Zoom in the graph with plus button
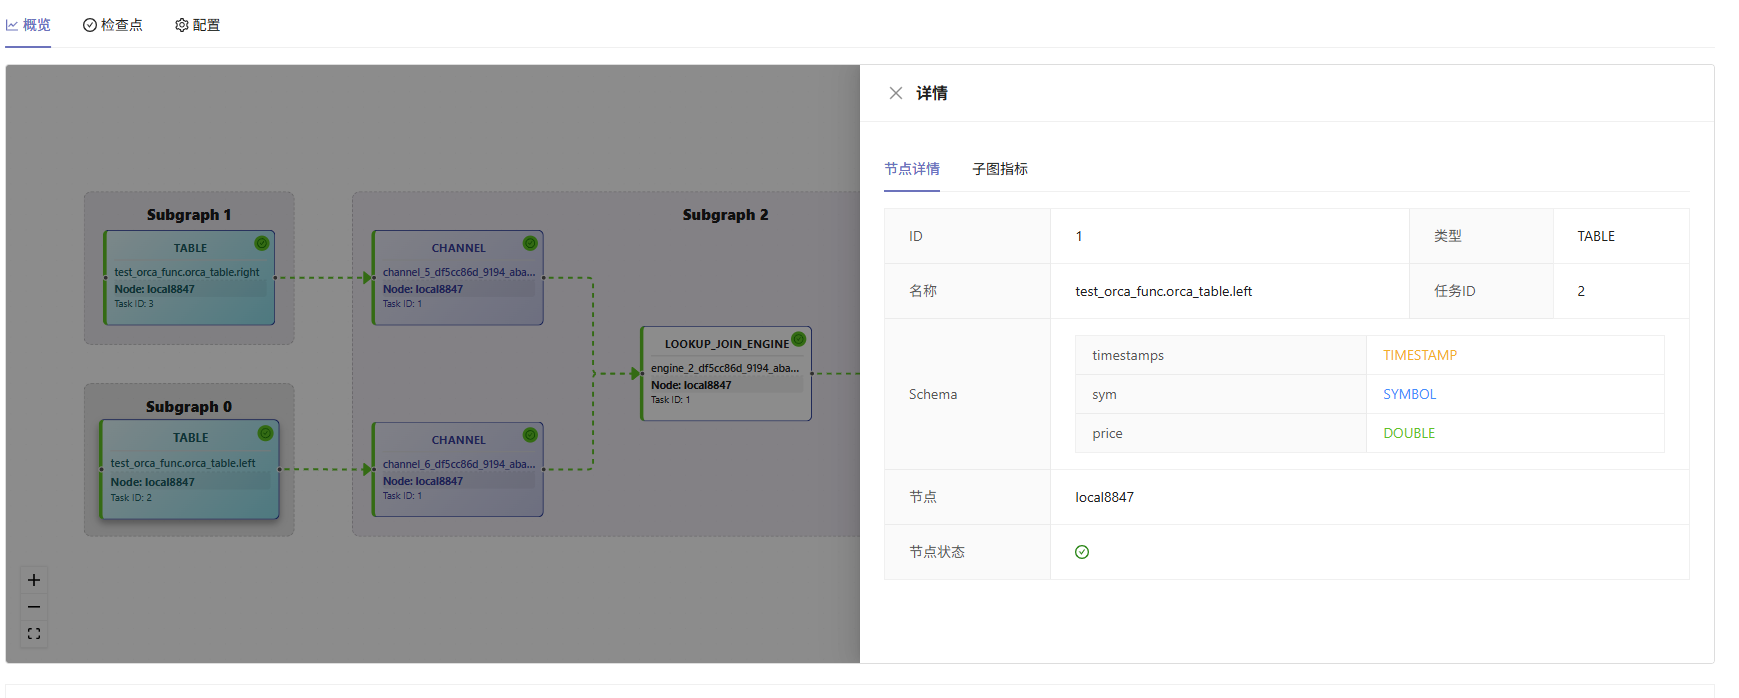Screen dimensions: 1739x698 click(34, 580)
